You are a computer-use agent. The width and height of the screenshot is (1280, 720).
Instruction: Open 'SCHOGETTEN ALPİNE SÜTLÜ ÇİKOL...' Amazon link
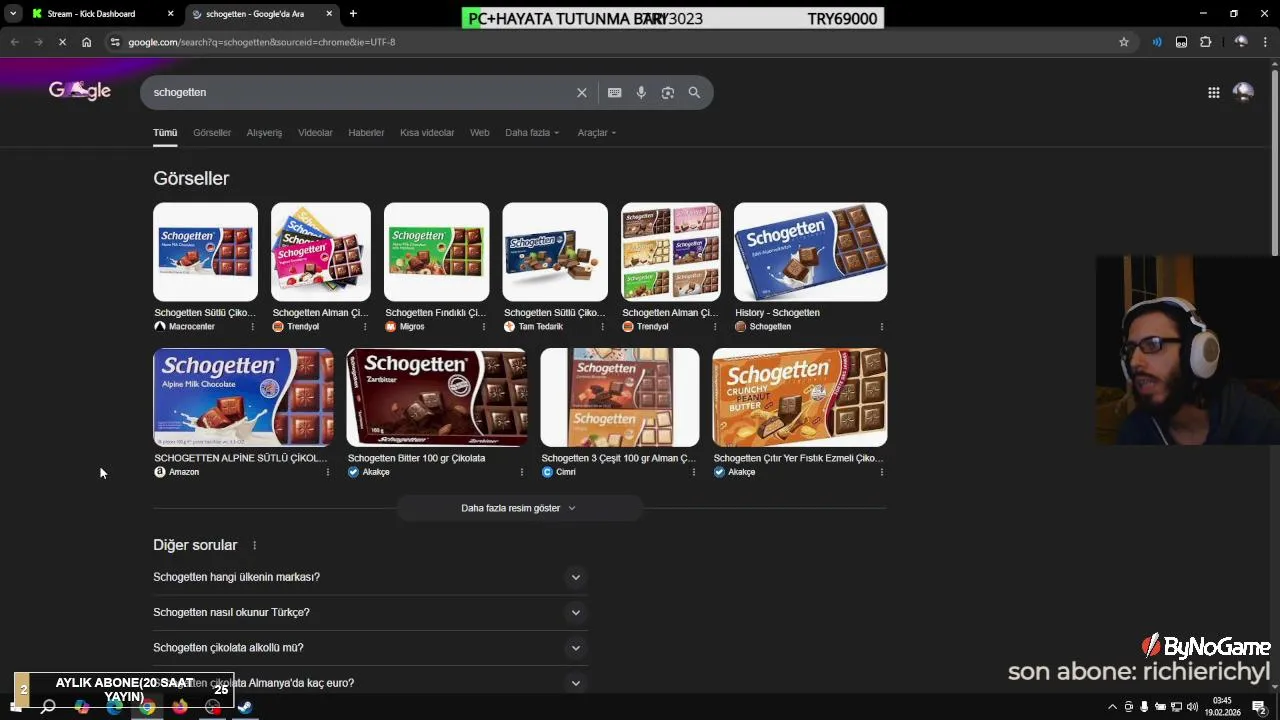(x=240, y=458)
